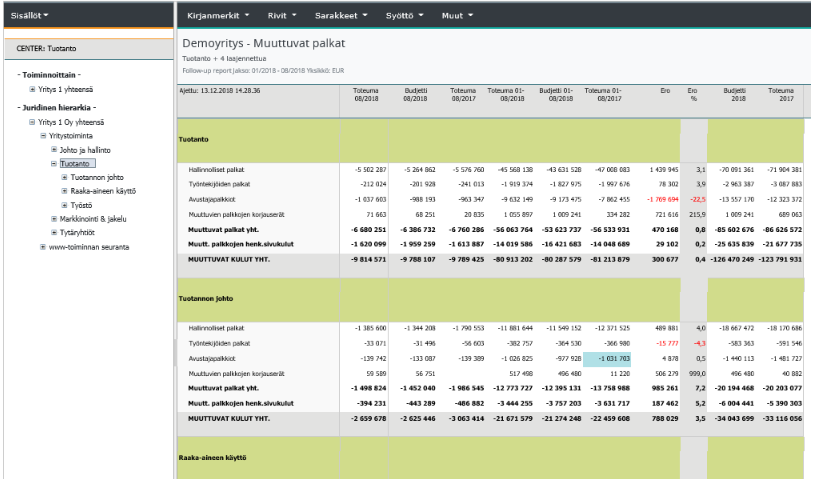Collapse the Yritystoiminta tree node
The height and width of the screenshot is (479, 813).
pyautogui.click(x=42, y=135)
